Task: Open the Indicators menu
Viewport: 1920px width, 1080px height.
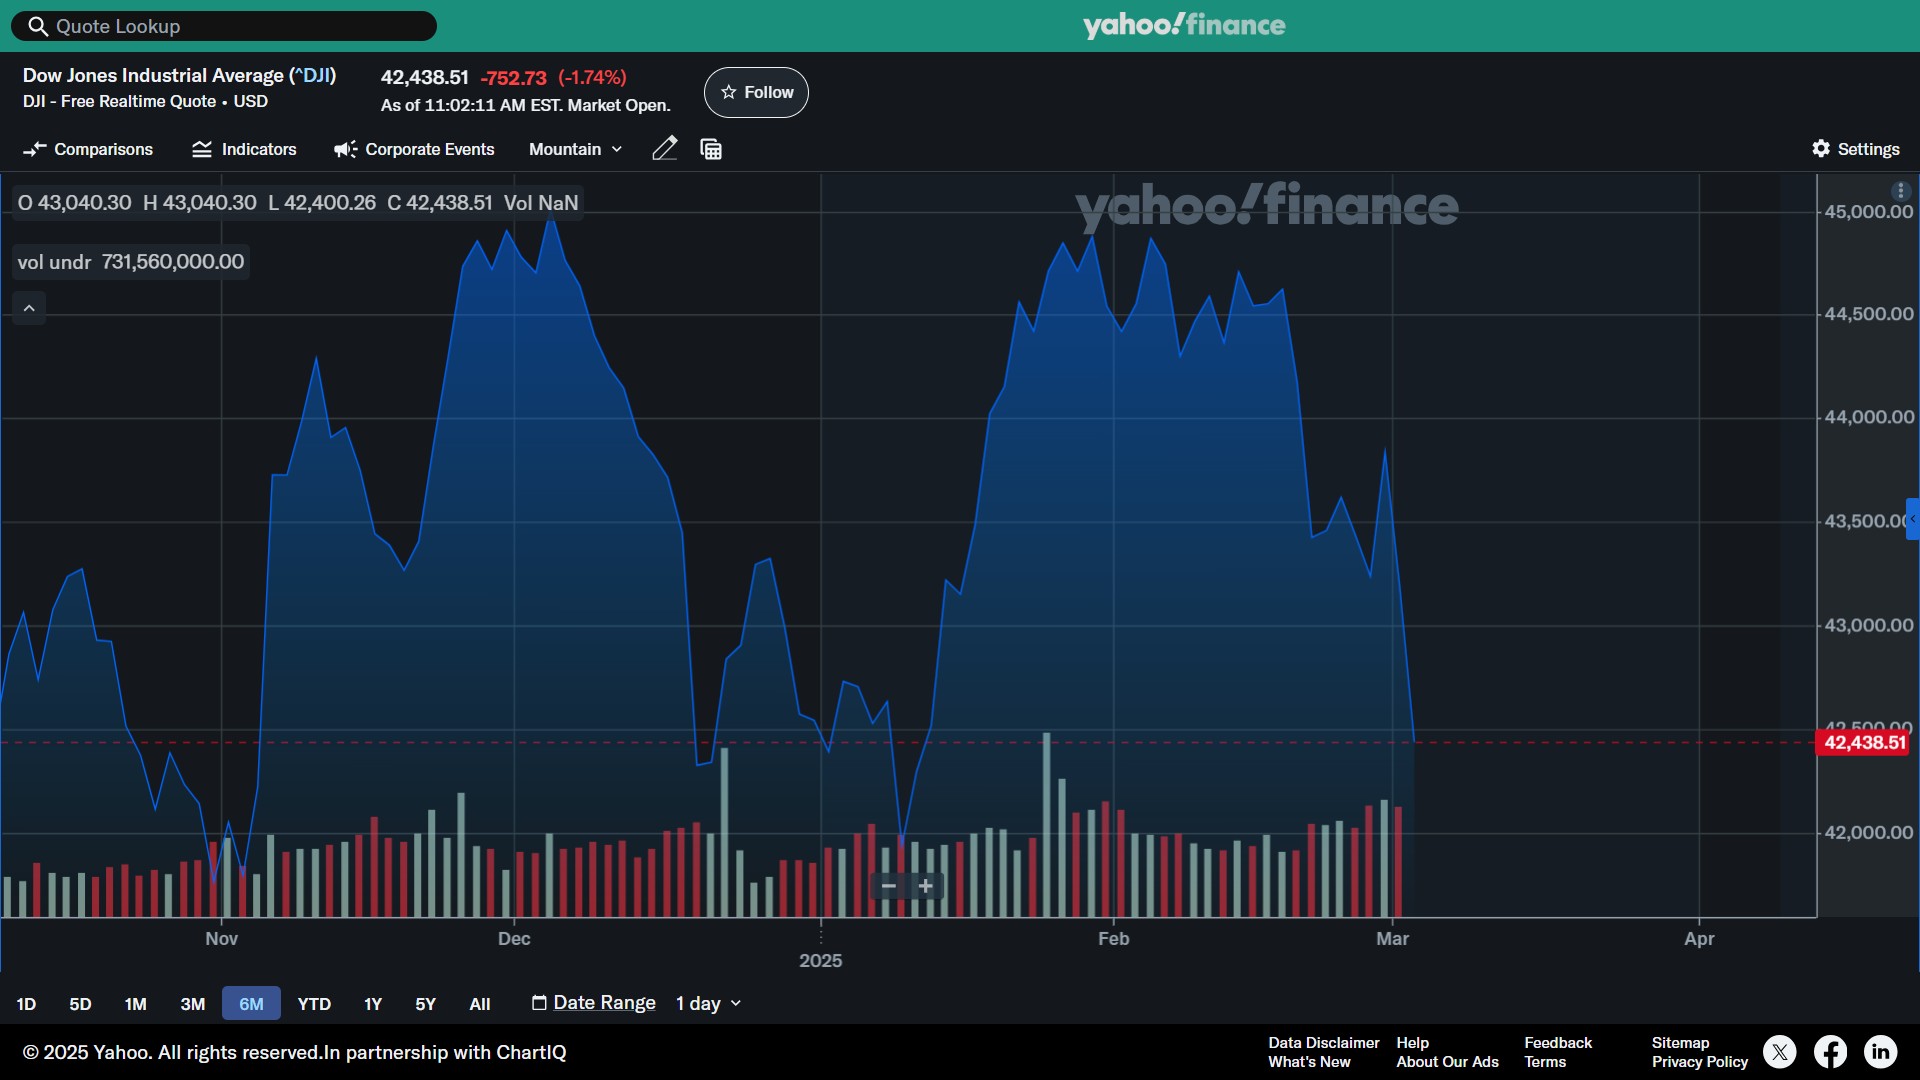Action: click(x=244, y=149)
